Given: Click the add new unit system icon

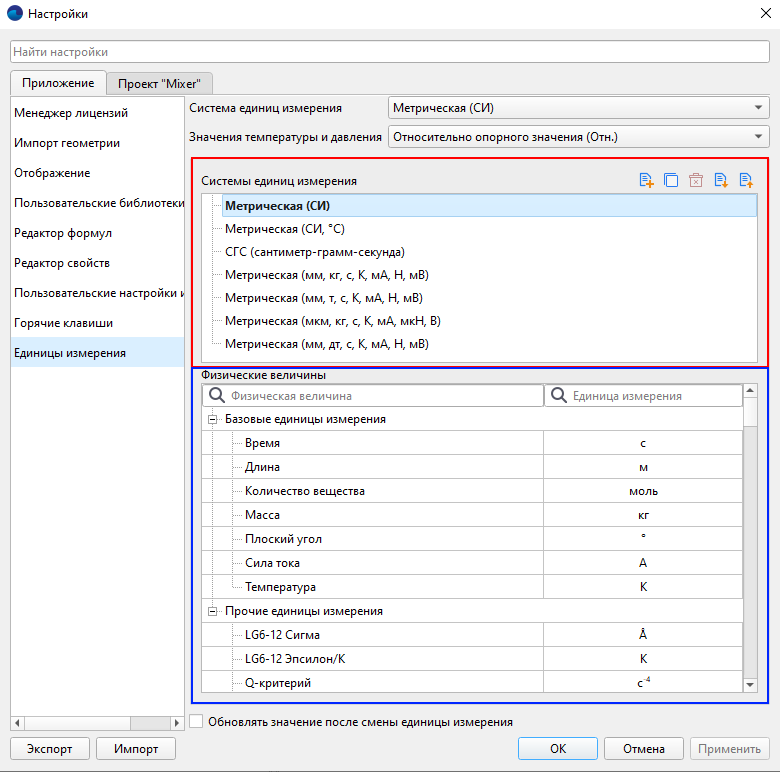Looking at the screenshot, I should click(x=646, y=181).
